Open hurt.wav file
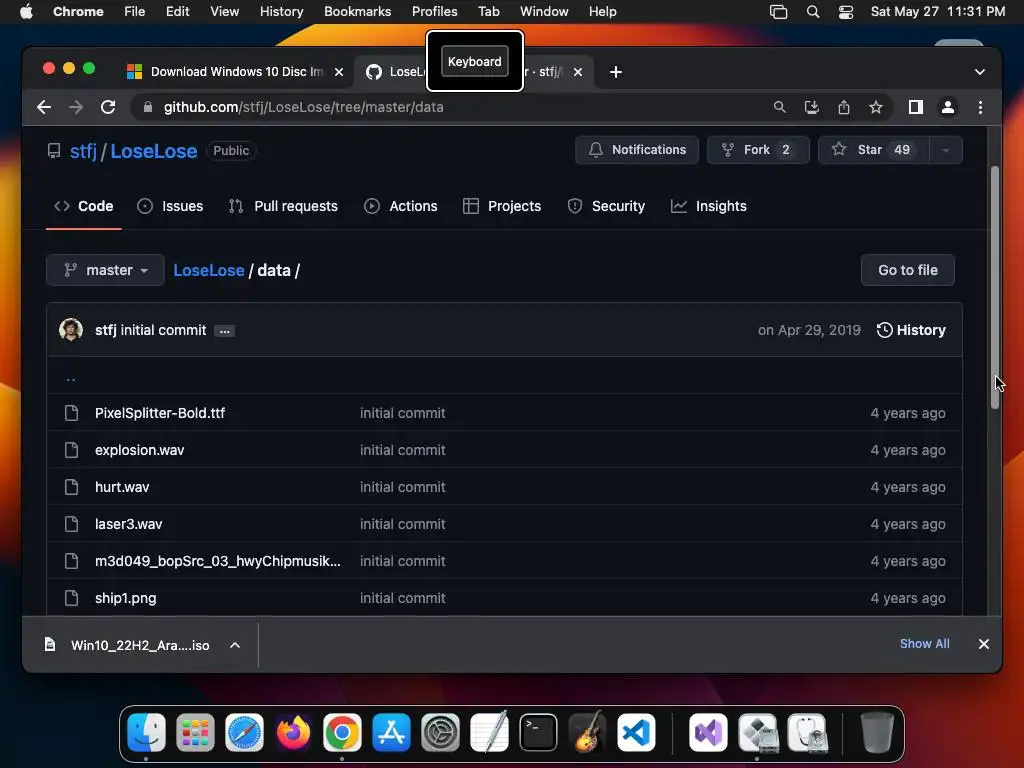 point(122,487)
